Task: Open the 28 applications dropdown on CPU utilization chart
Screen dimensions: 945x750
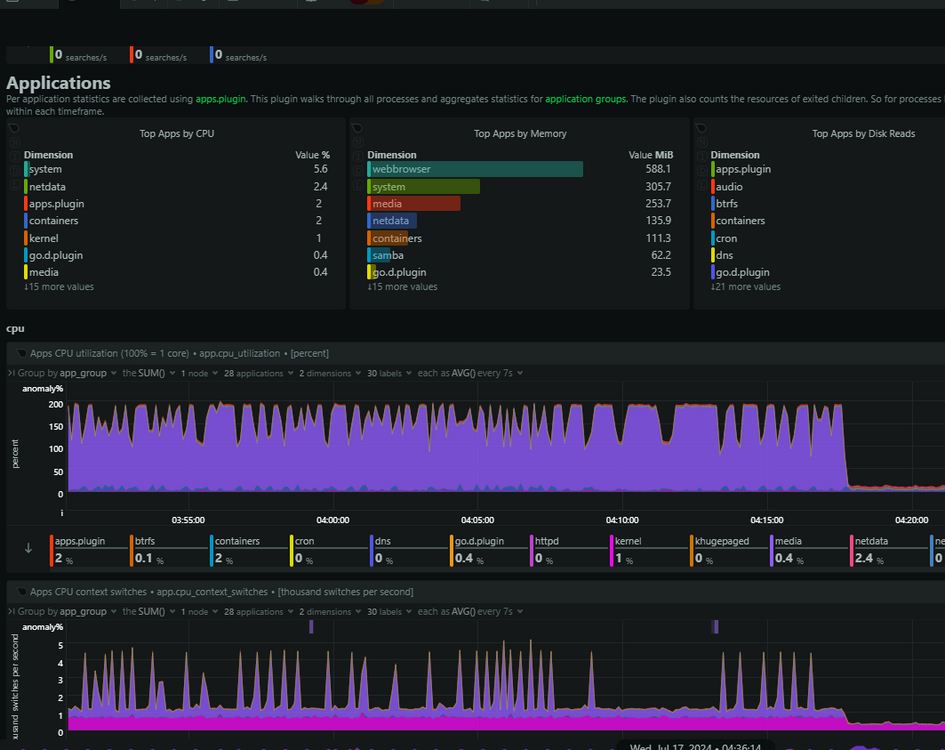Action: click(259, 373)
